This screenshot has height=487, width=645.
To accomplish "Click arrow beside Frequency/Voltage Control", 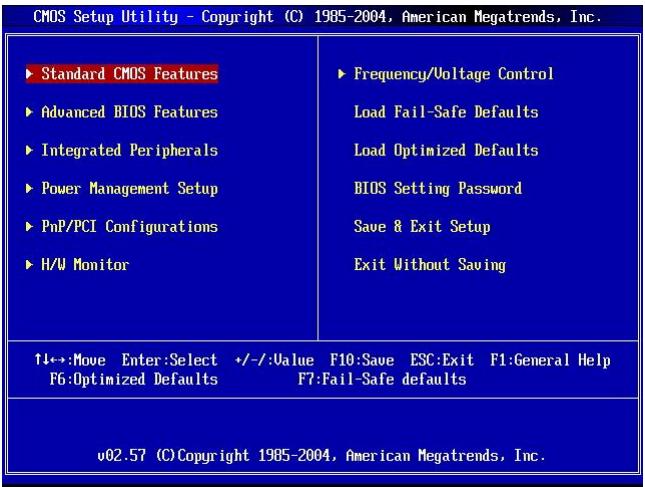I will [x=341, y=74].
